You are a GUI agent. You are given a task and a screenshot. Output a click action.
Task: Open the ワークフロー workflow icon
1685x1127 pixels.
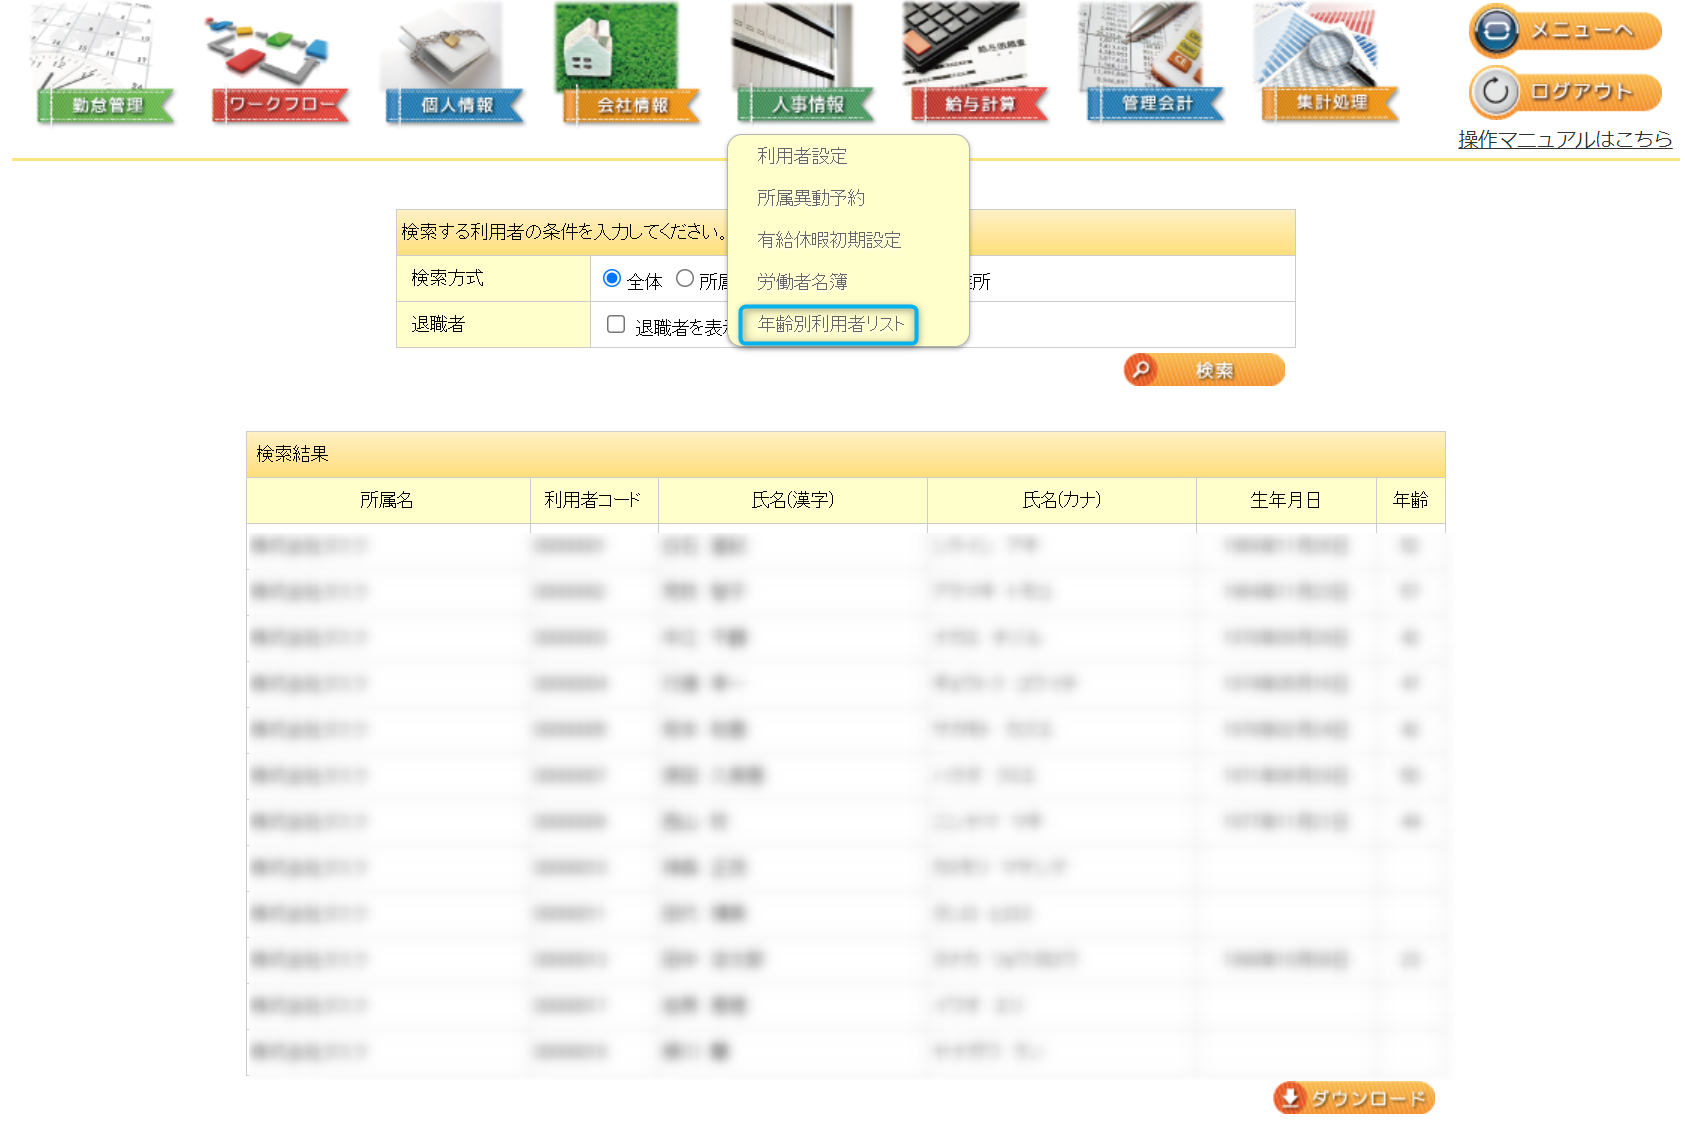click(280, 65)
